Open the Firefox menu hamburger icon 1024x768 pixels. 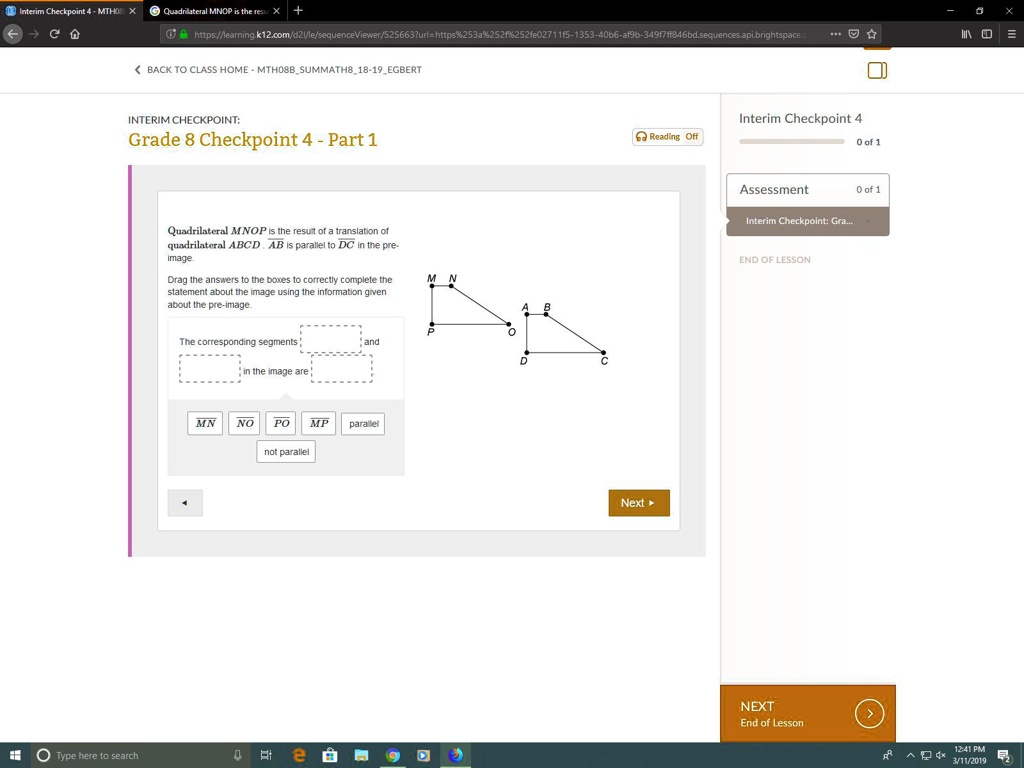(1012, 33)
